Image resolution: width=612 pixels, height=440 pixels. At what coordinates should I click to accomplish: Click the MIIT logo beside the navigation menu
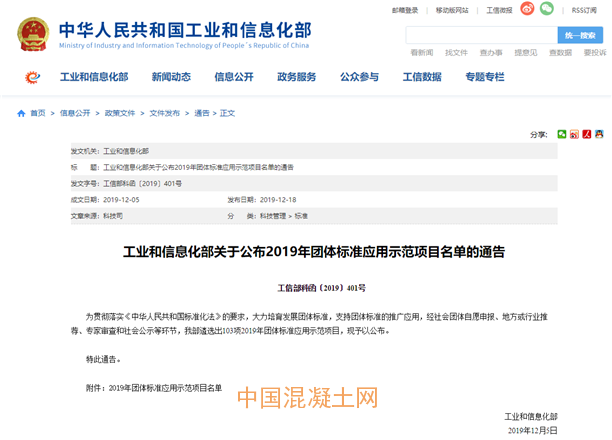click(34, 77)
